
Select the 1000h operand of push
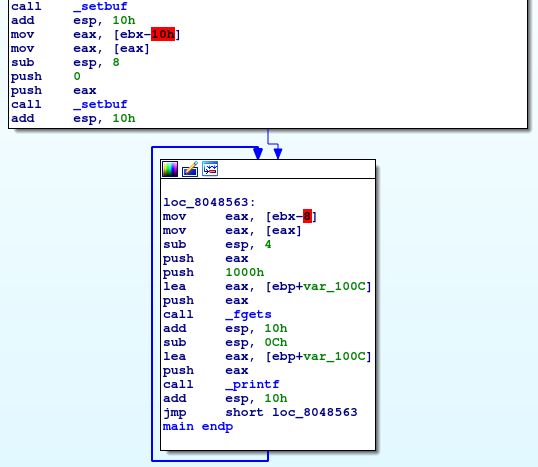coord(245,272)
